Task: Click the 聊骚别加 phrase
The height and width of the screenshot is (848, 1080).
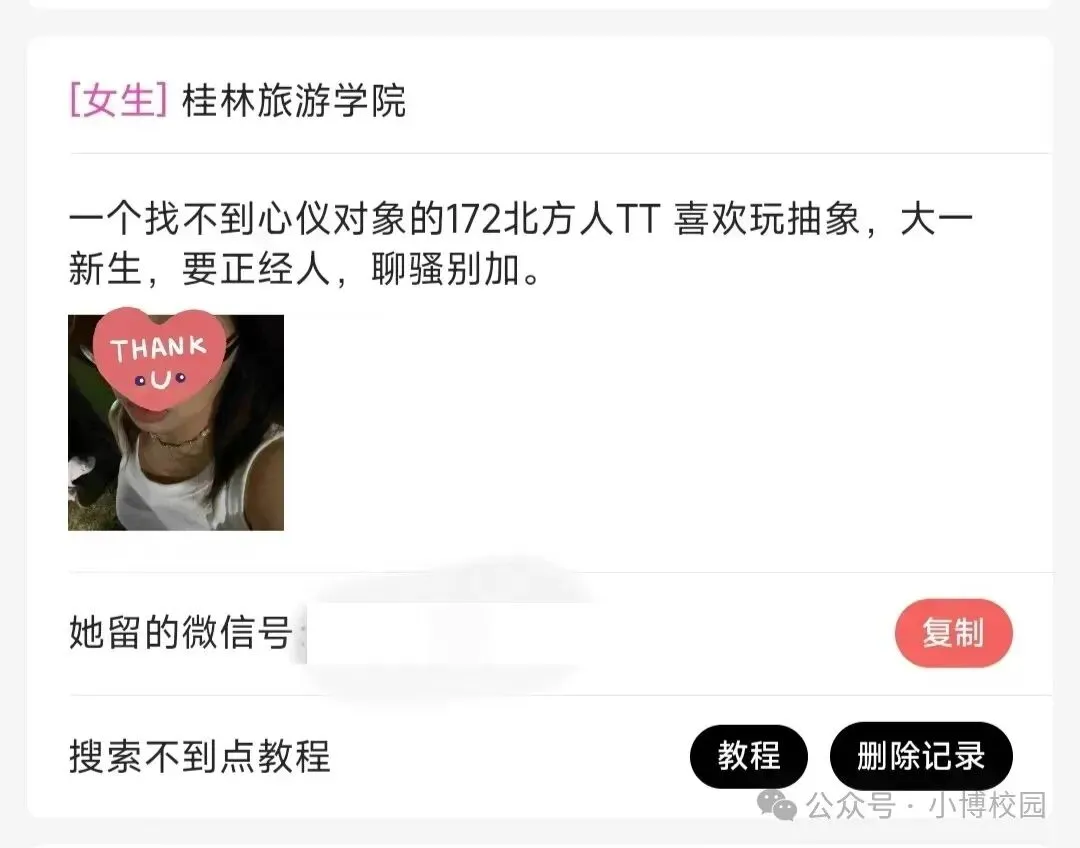Action: (x=446, y=269)
